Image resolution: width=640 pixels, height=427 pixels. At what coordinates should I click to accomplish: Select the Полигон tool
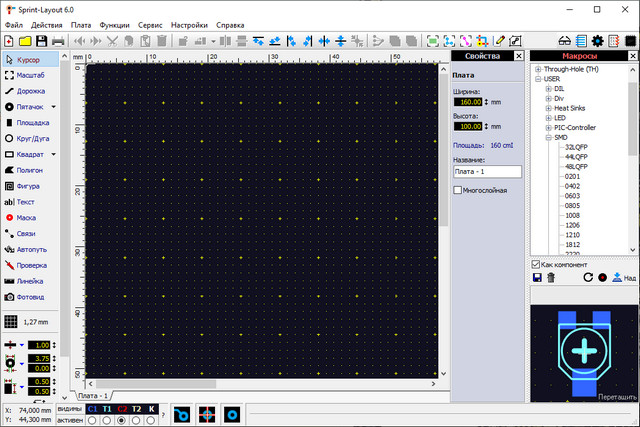pos(30,170)
